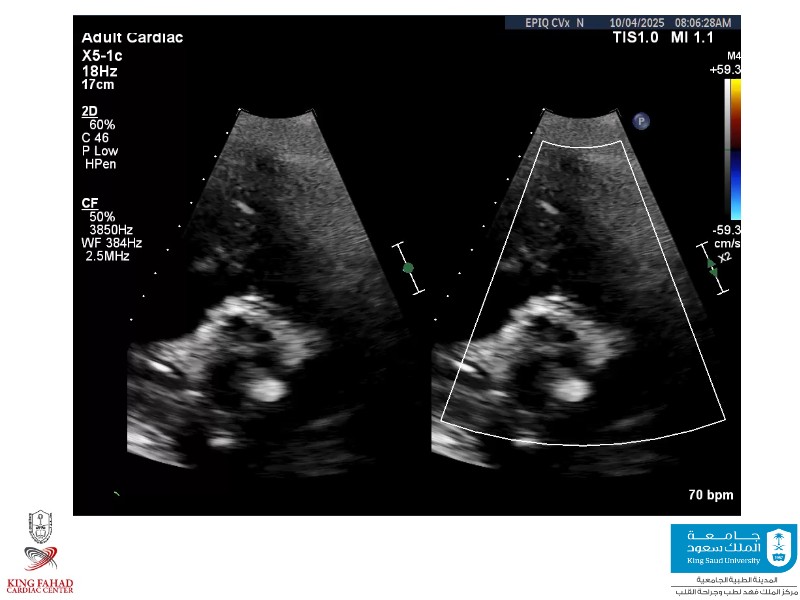Click the 17cm depth value
The width and height of the screenshot is (800, 600).
(98, 84)
